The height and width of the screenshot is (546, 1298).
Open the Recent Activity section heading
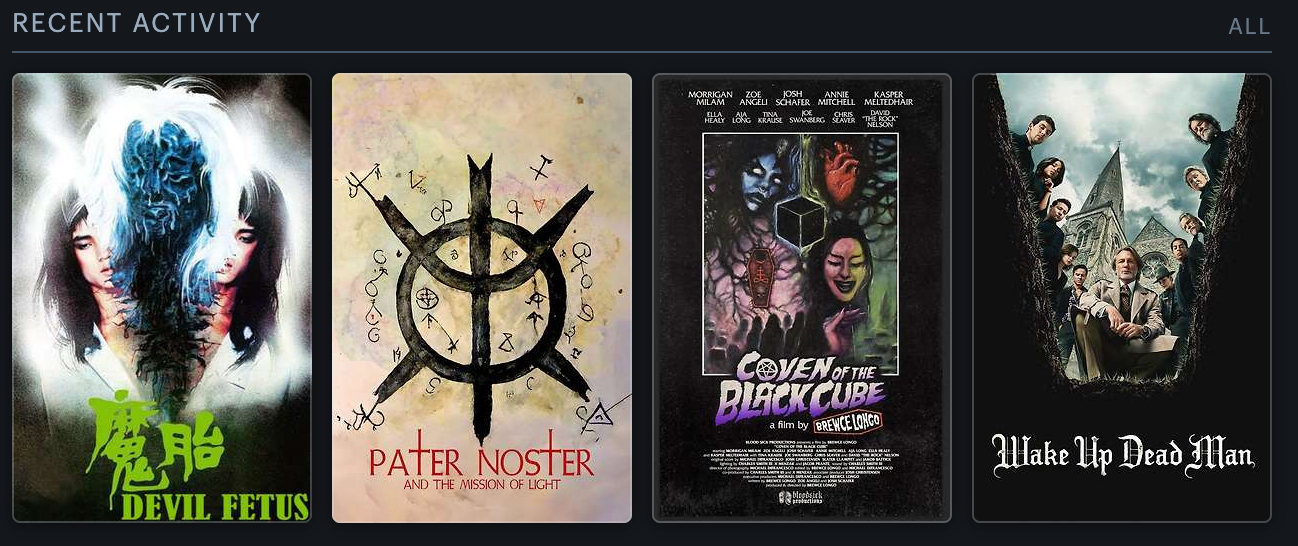[x=136, y=23]
